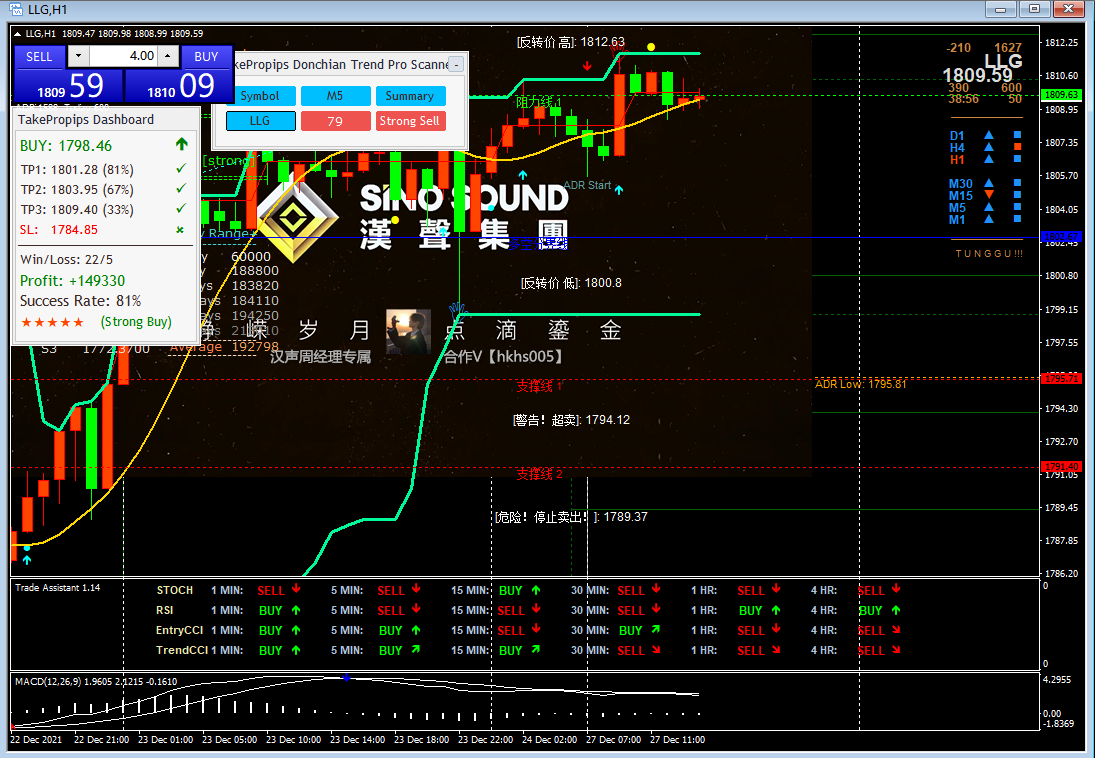Click the TP1 checkmark in dashboard

(181, 168)
